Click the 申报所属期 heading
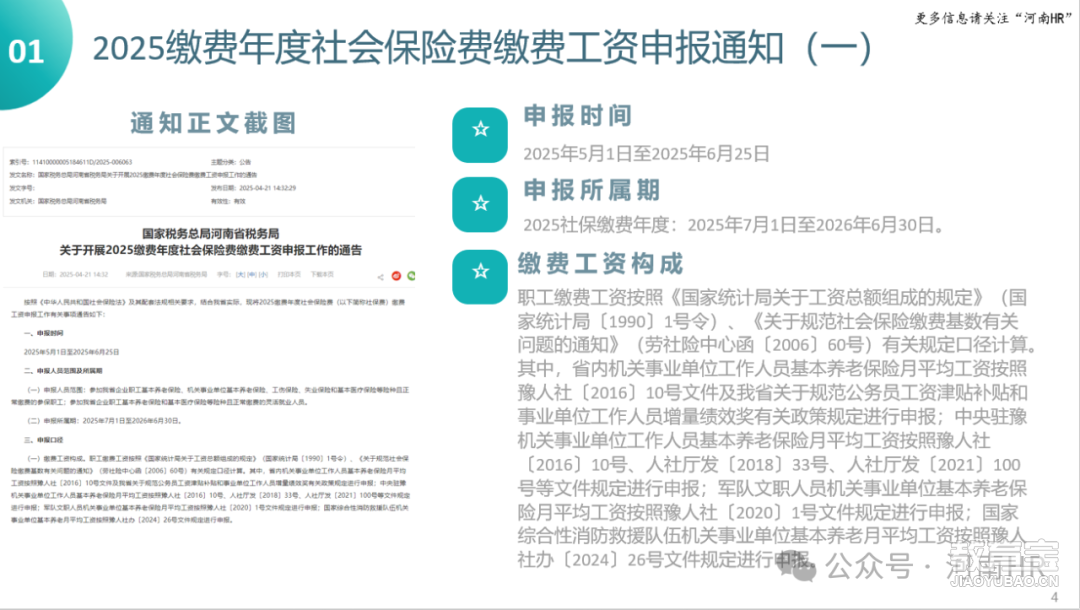This screenshot has height=610, width=1080. [592, 190]
